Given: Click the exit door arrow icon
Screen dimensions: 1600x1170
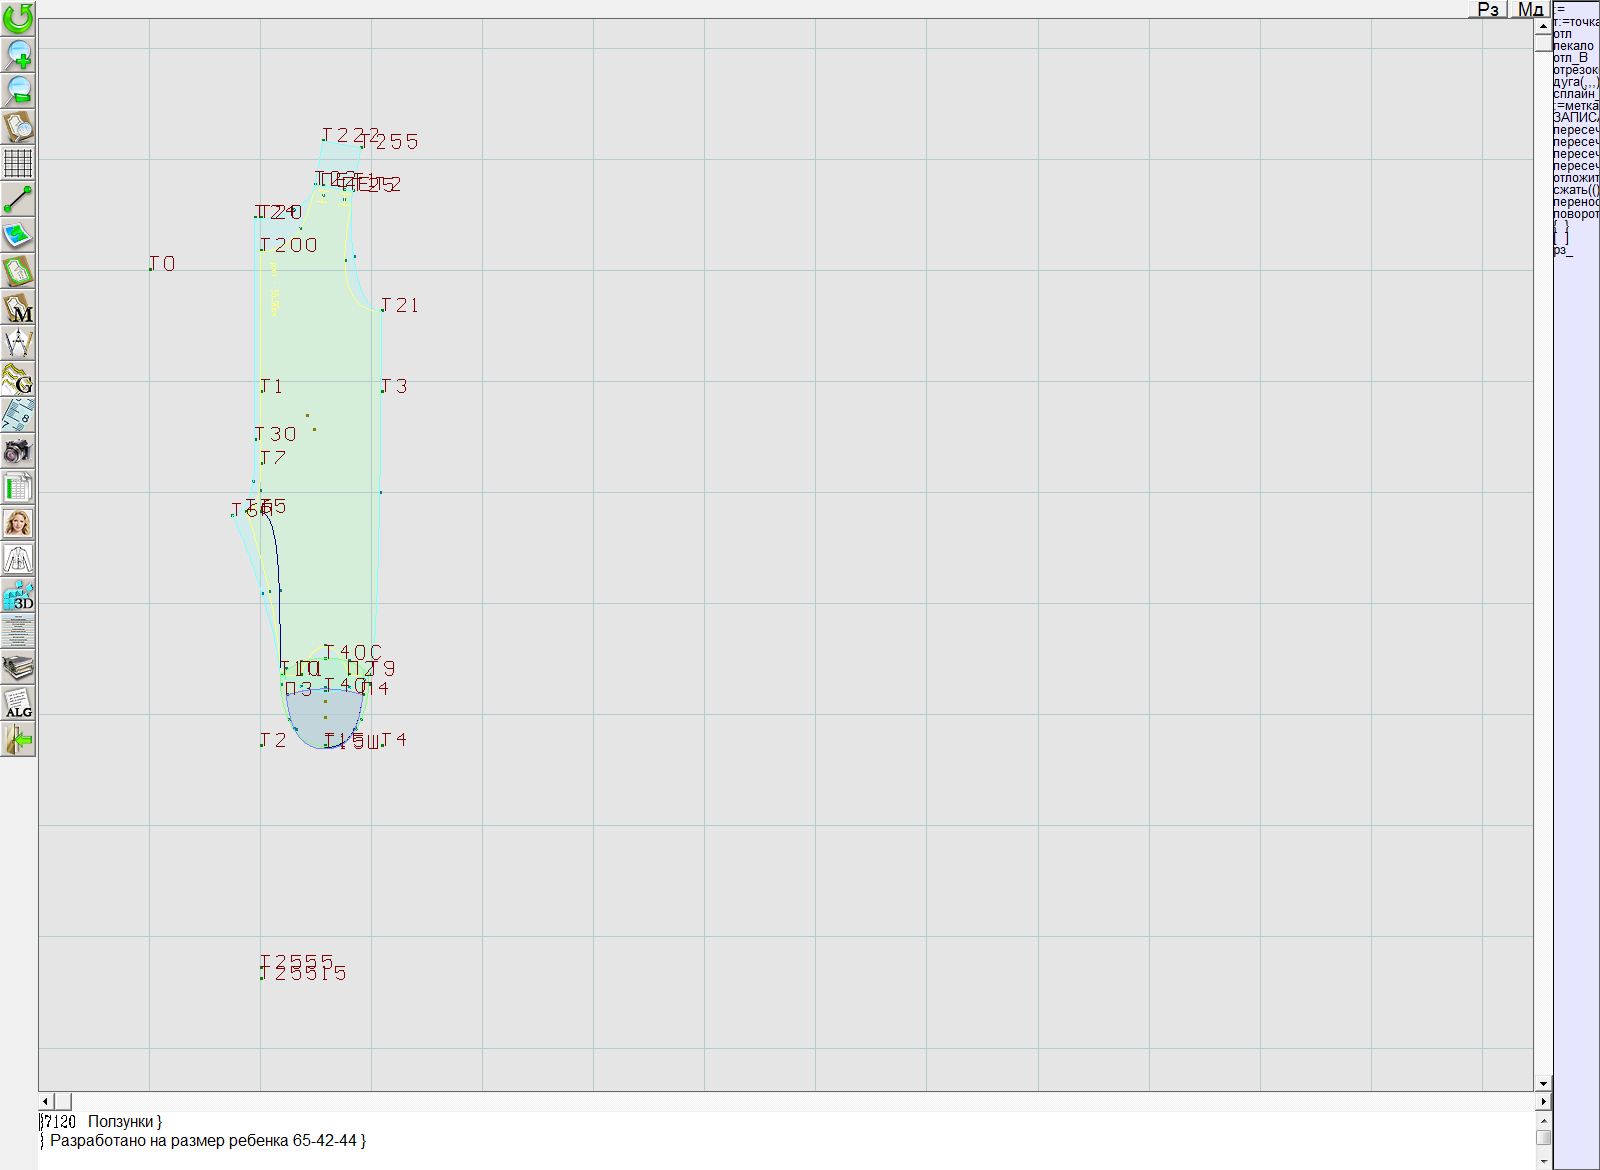Looking at the screenshot, I should tap(18, 739).
